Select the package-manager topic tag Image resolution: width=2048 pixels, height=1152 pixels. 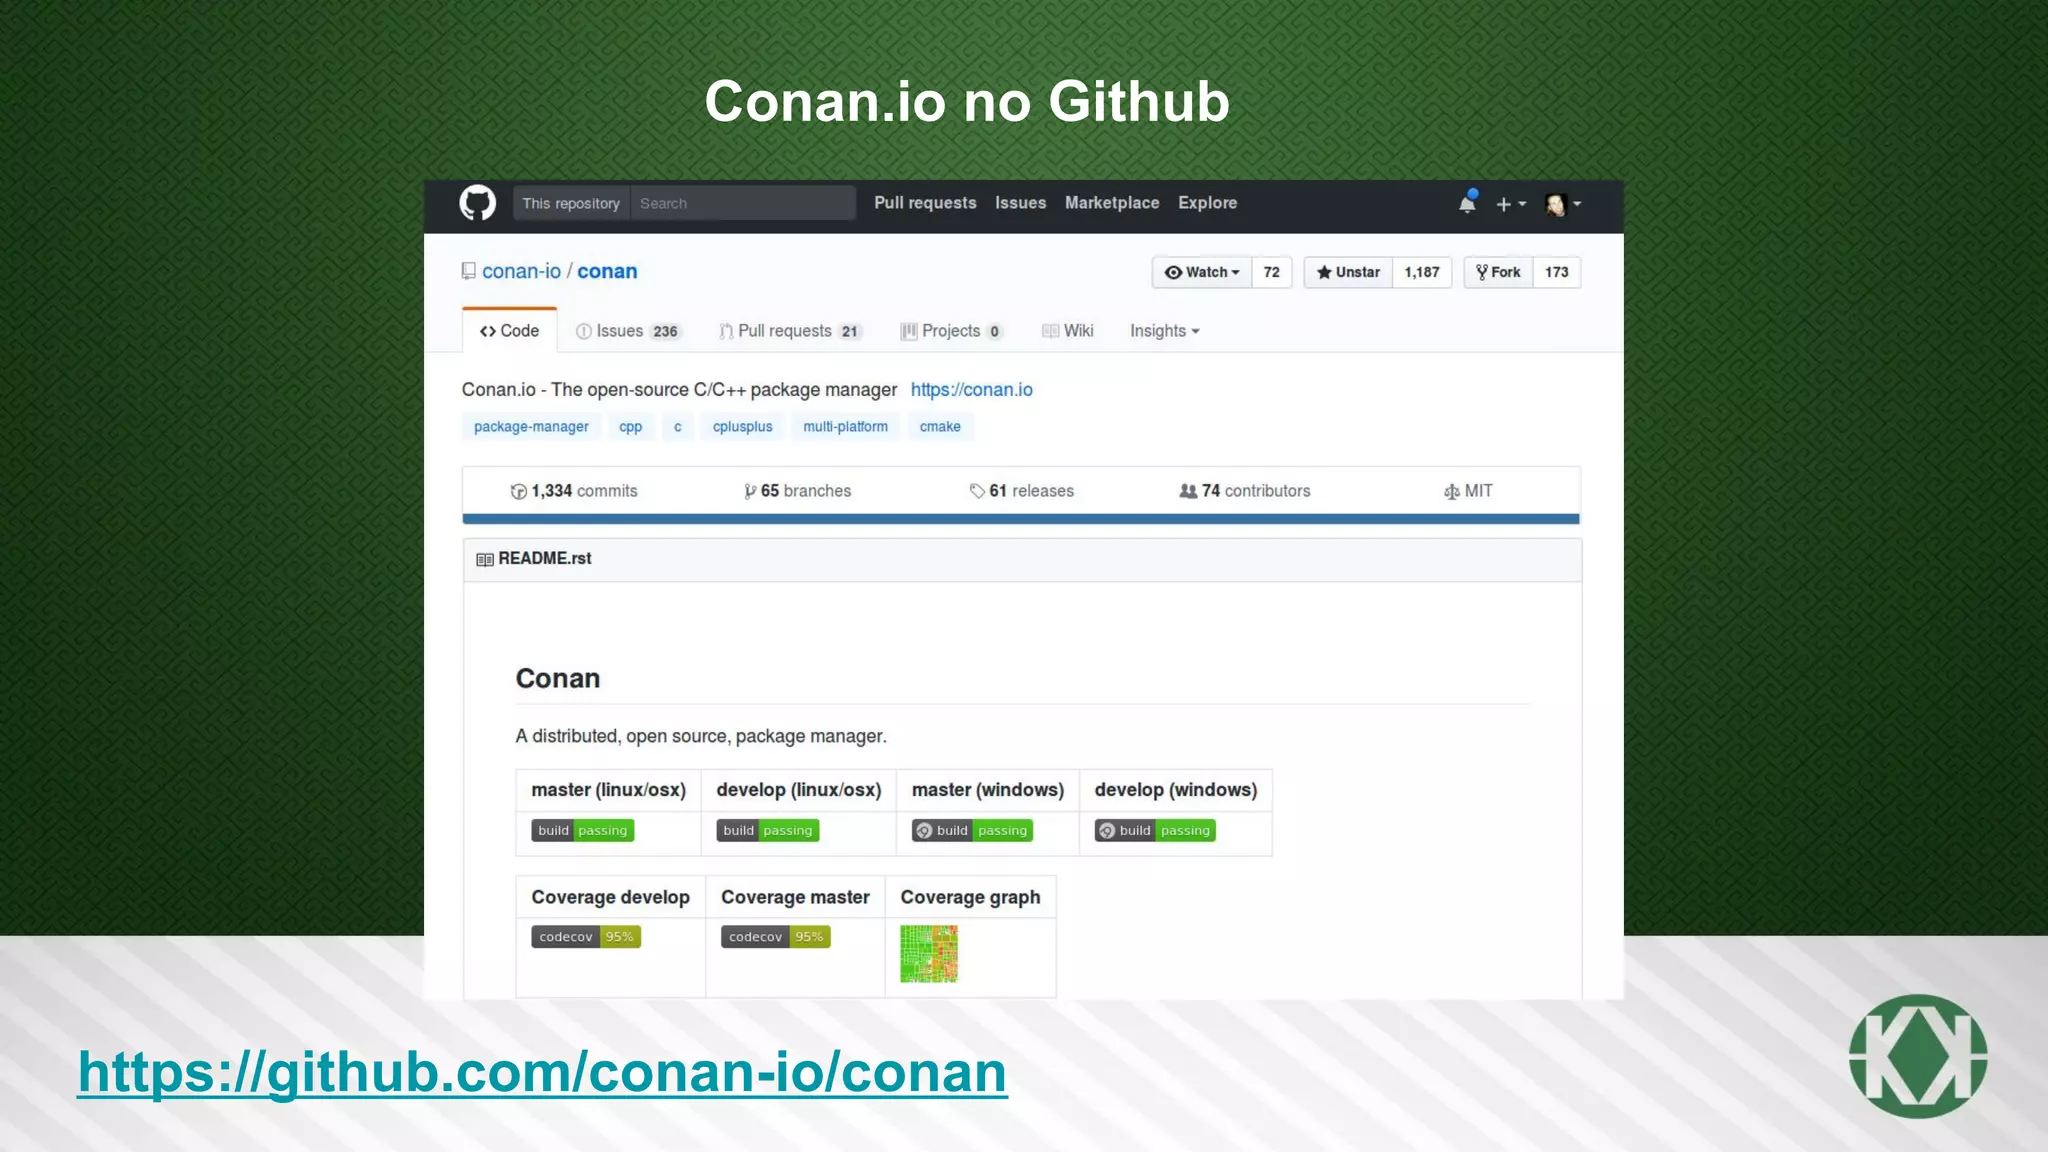point(531,427)
